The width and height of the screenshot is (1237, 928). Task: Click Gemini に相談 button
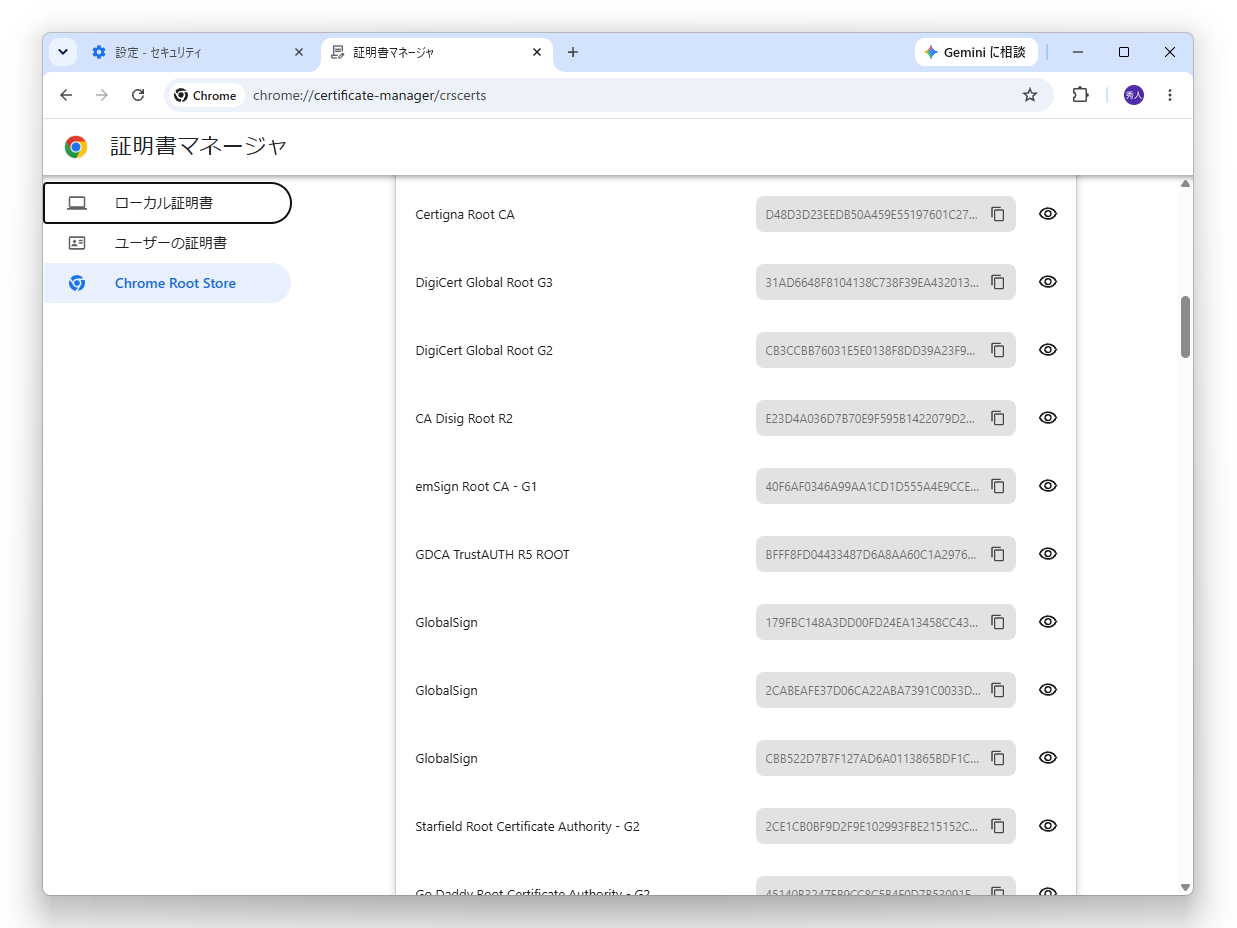coord(975,52)
